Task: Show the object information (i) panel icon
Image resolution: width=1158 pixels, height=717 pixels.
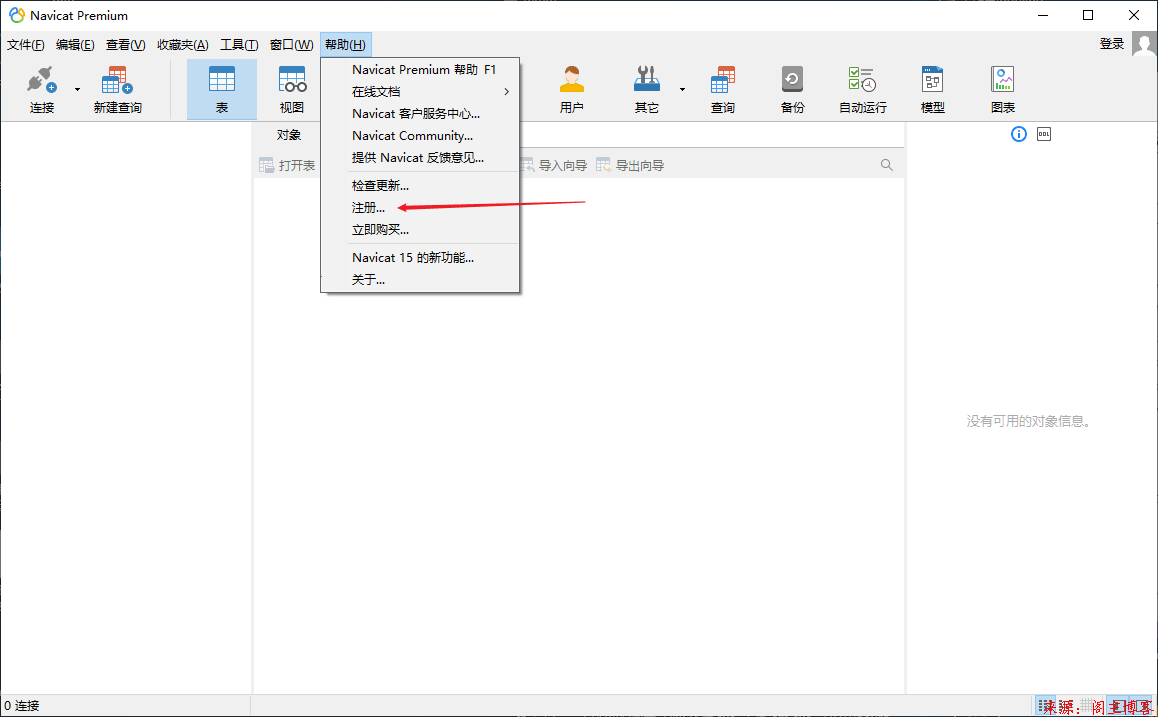Action: [1019, 134]
